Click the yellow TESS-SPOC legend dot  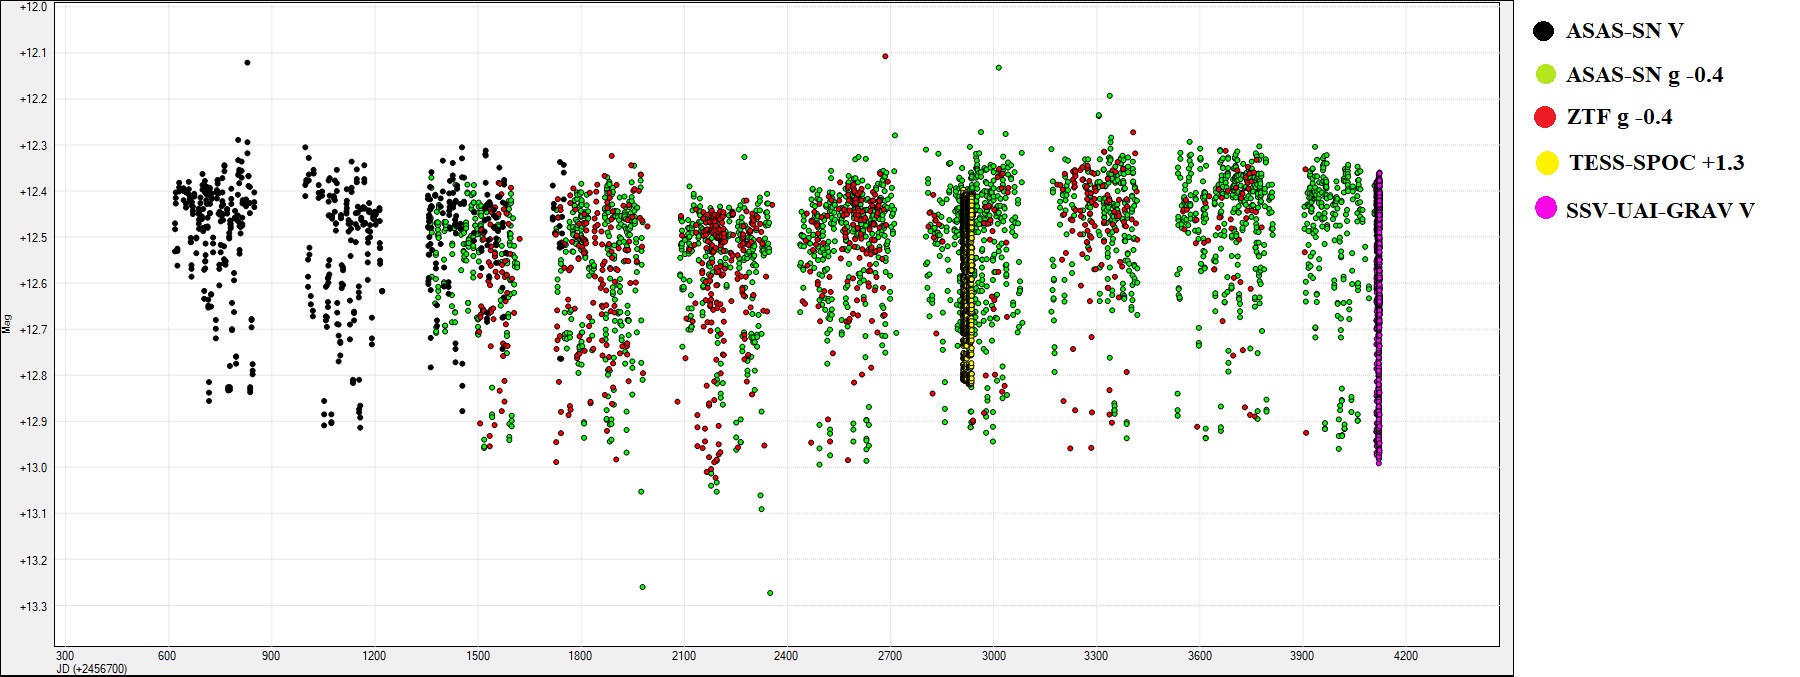pos(1547,162)
